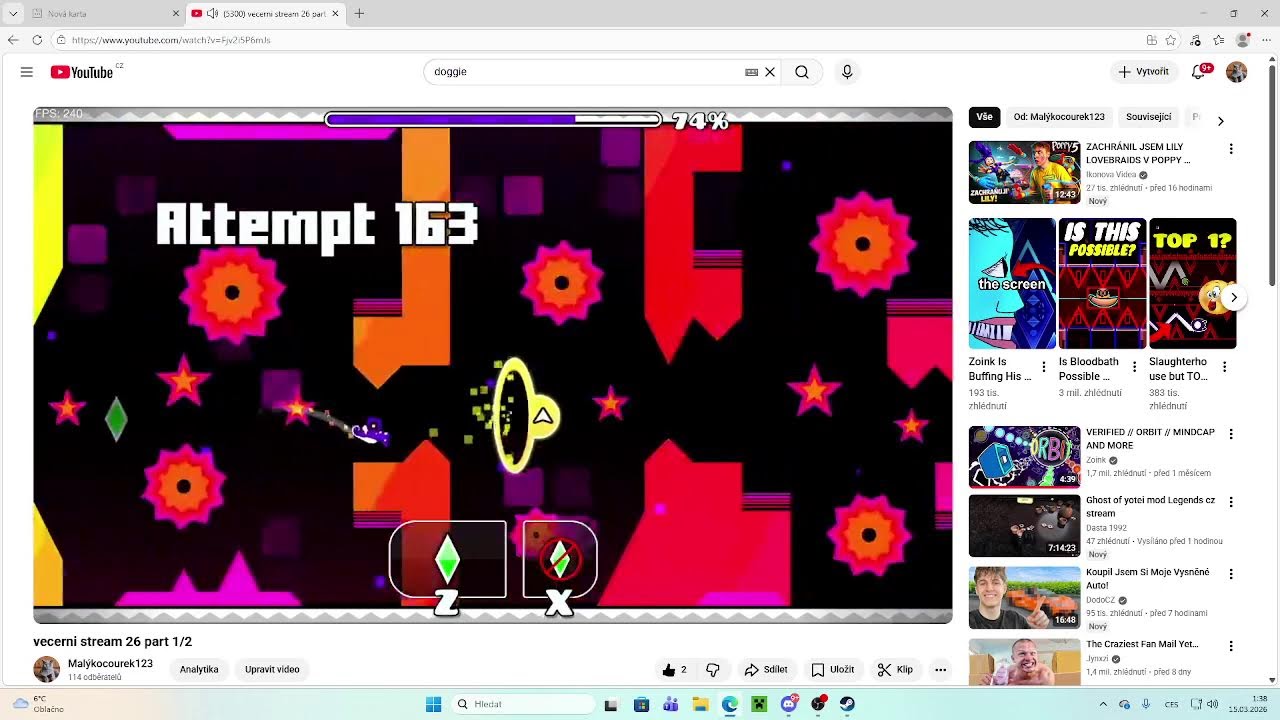Open Malýkocourek123 channel avatar
The height and width of the screenshot is (720, 1280).
point(46,670)
